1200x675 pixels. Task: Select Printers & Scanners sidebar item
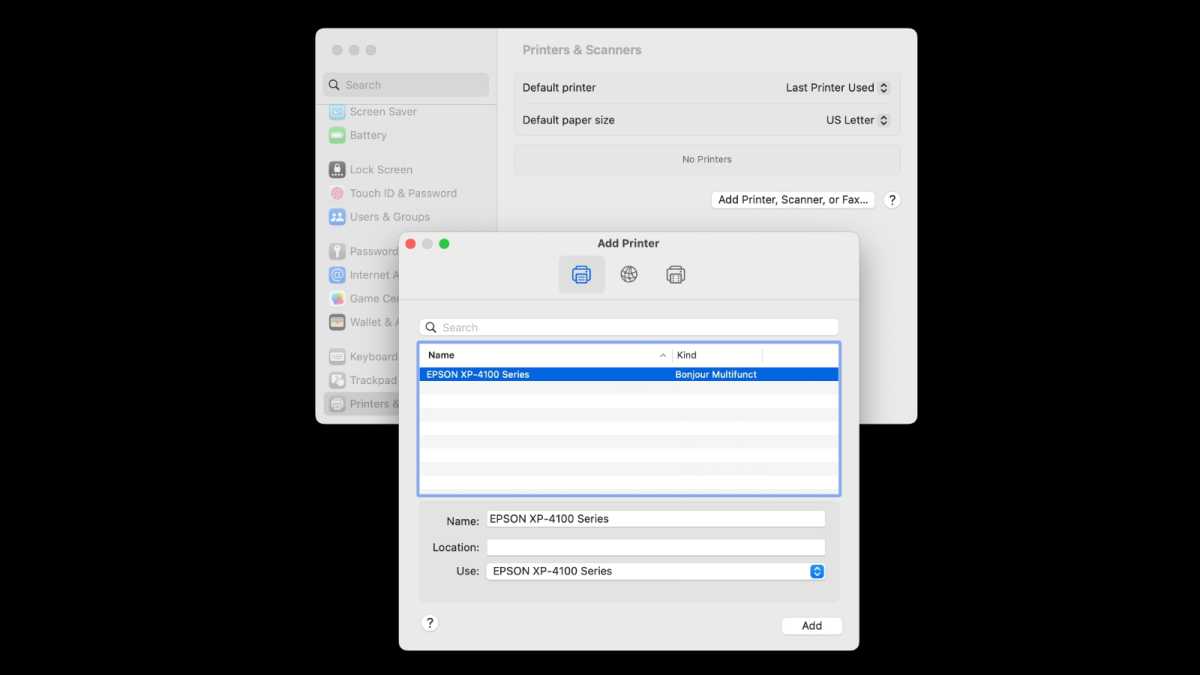[362, 404]
